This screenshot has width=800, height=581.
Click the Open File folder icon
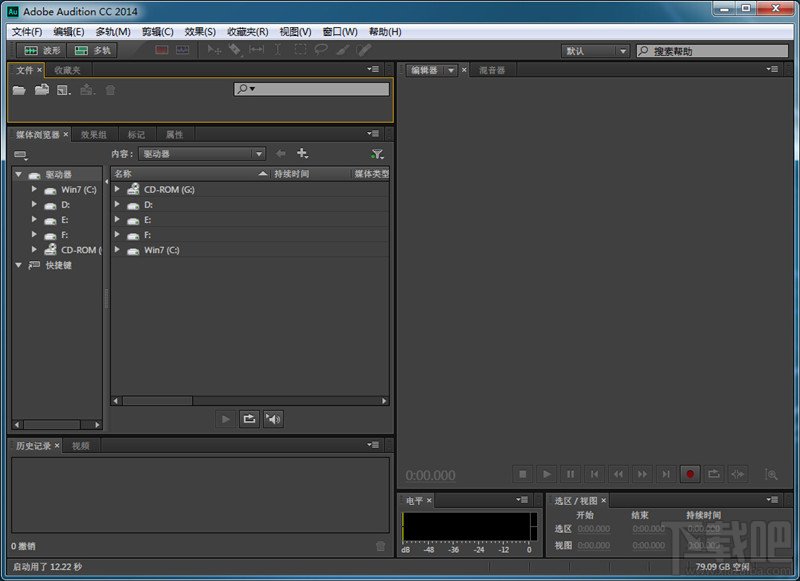click(19, 90)
